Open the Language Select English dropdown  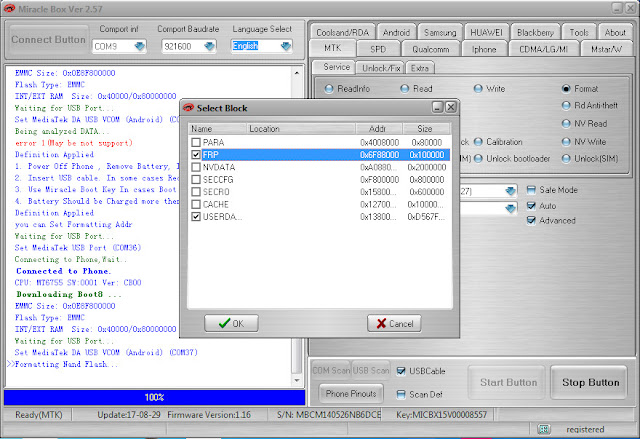click(286, 46)
